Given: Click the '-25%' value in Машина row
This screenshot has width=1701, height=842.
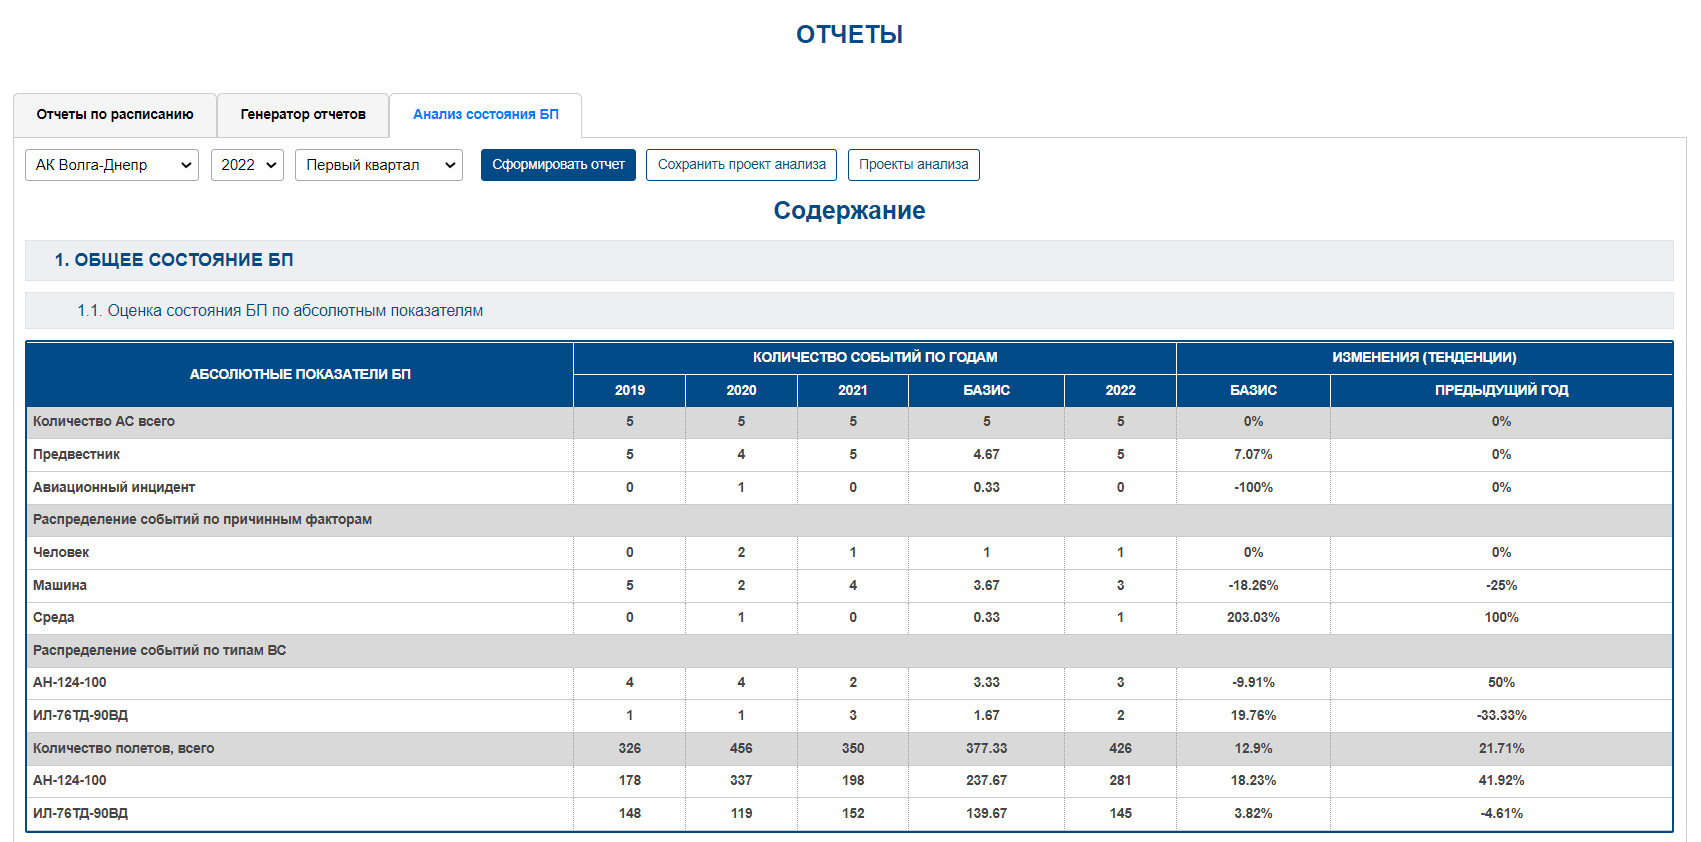Looking at the screenshot, I should [1501, 585].
